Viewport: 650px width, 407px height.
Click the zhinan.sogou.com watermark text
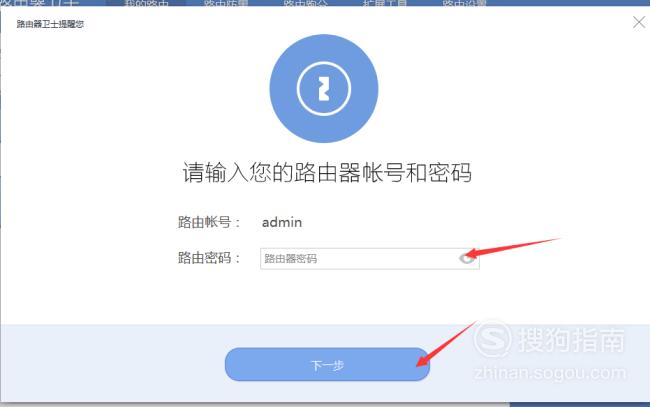click(550, 373)
